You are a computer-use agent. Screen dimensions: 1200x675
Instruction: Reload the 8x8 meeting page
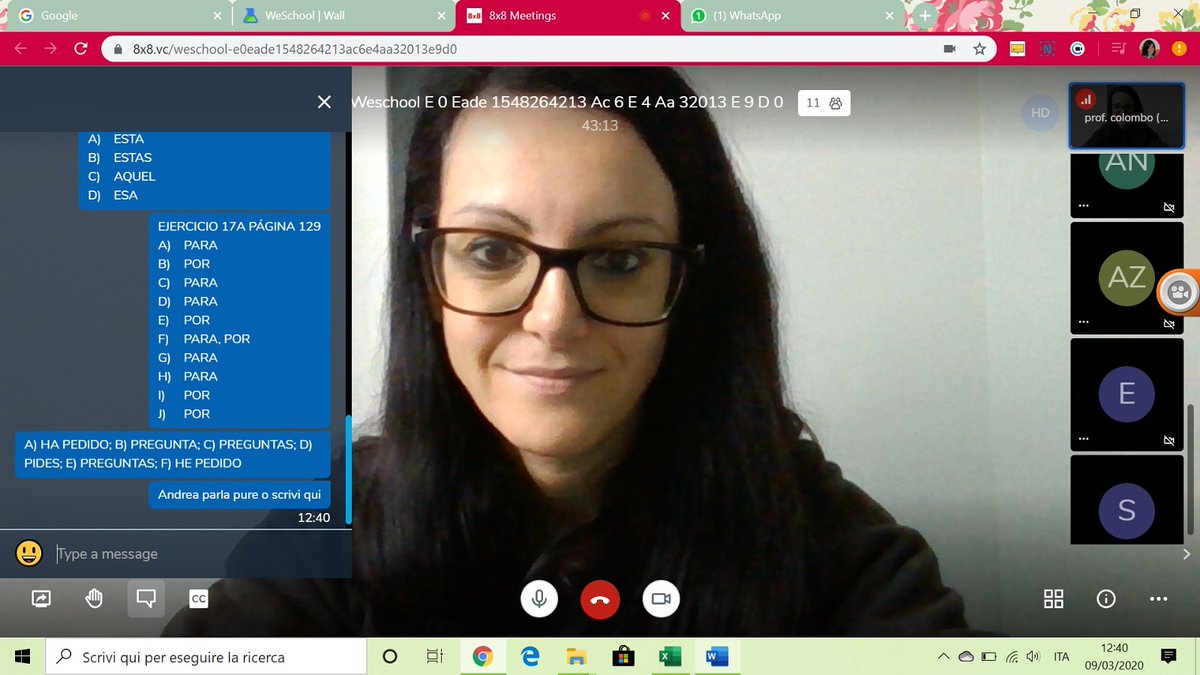point(82,48)
